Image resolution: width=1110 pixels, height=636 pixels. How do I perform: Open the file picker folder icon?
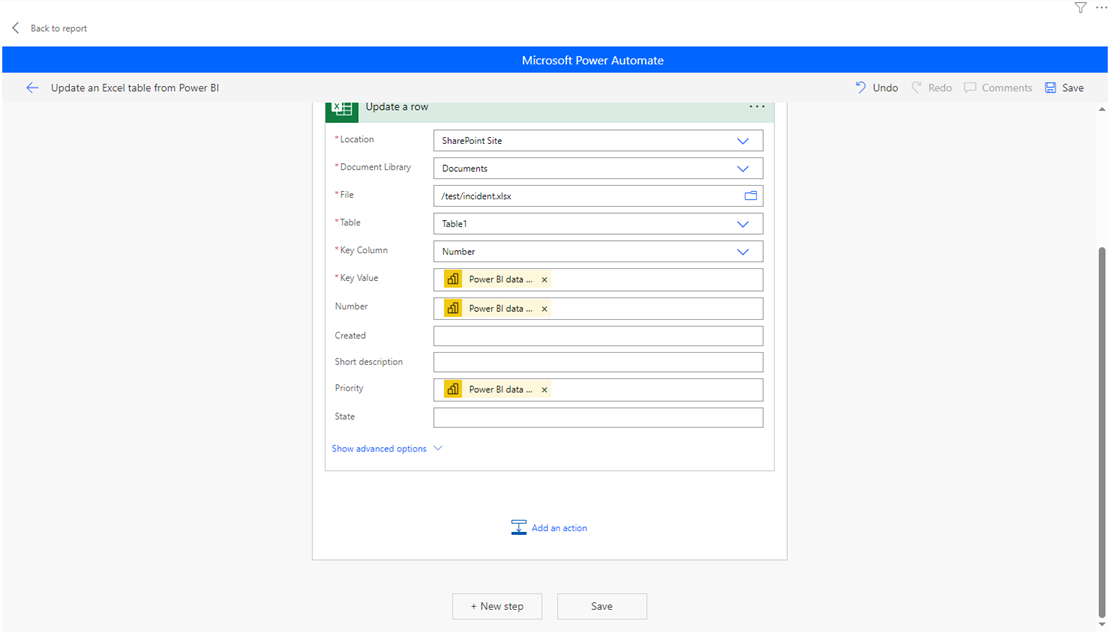750,196
